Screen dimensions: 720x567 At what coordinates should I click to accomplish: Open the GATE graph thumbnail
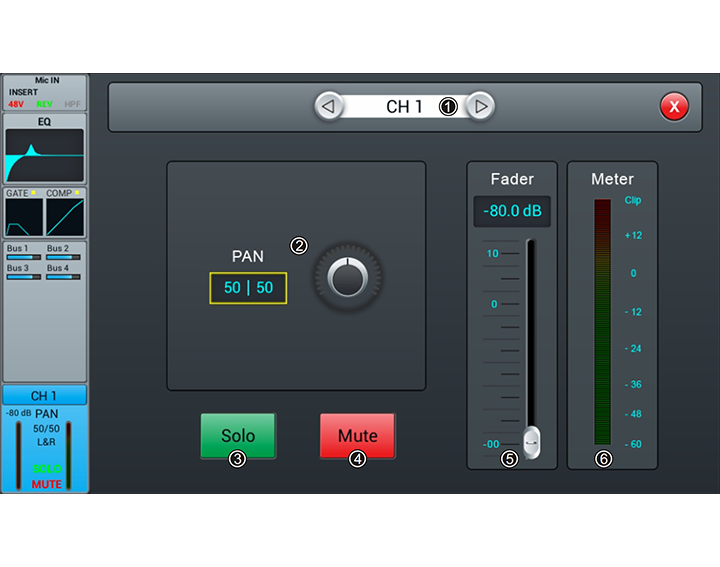click(x=24, y=216)
